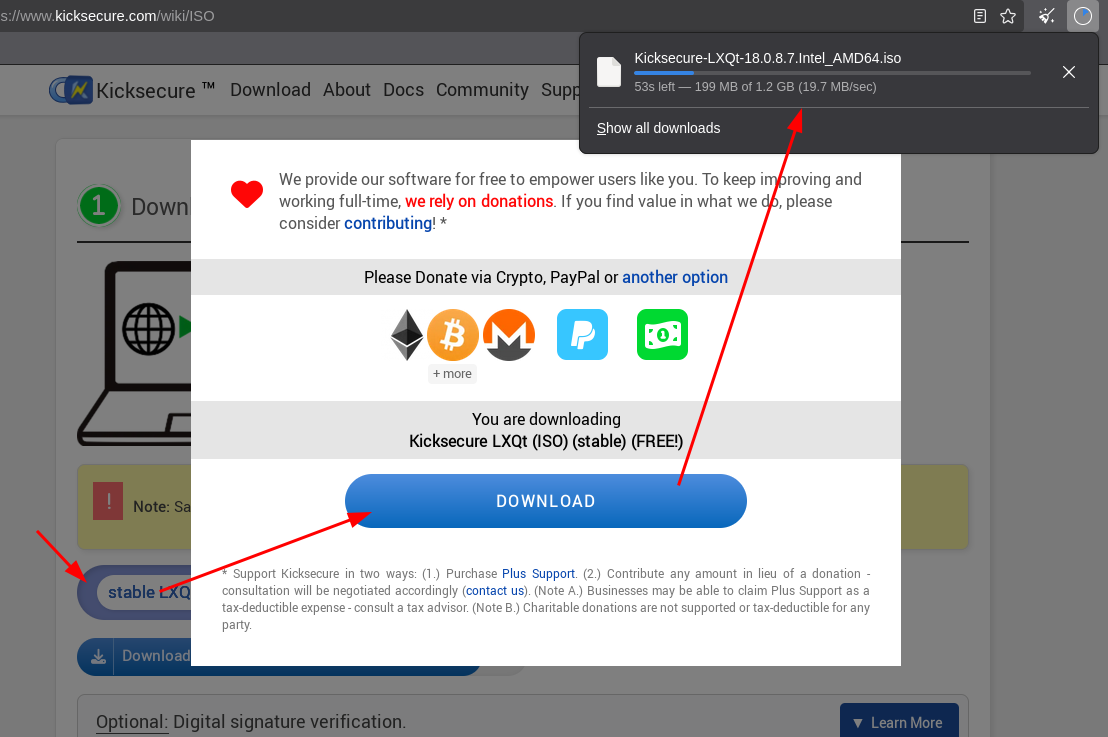Click the broom extension icon in the toolbar
The height and width of the screenshot is (737, 1108).
(1045, 16)
